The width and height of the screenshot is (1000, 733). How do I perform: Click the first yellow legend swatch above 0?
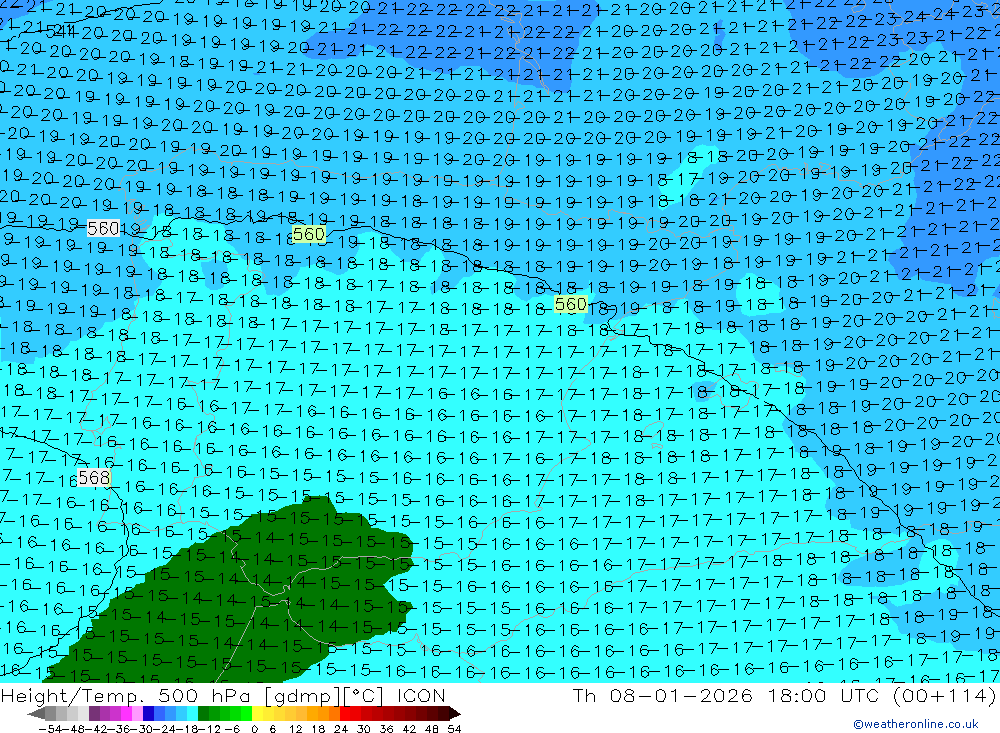(x=258, y=713)
